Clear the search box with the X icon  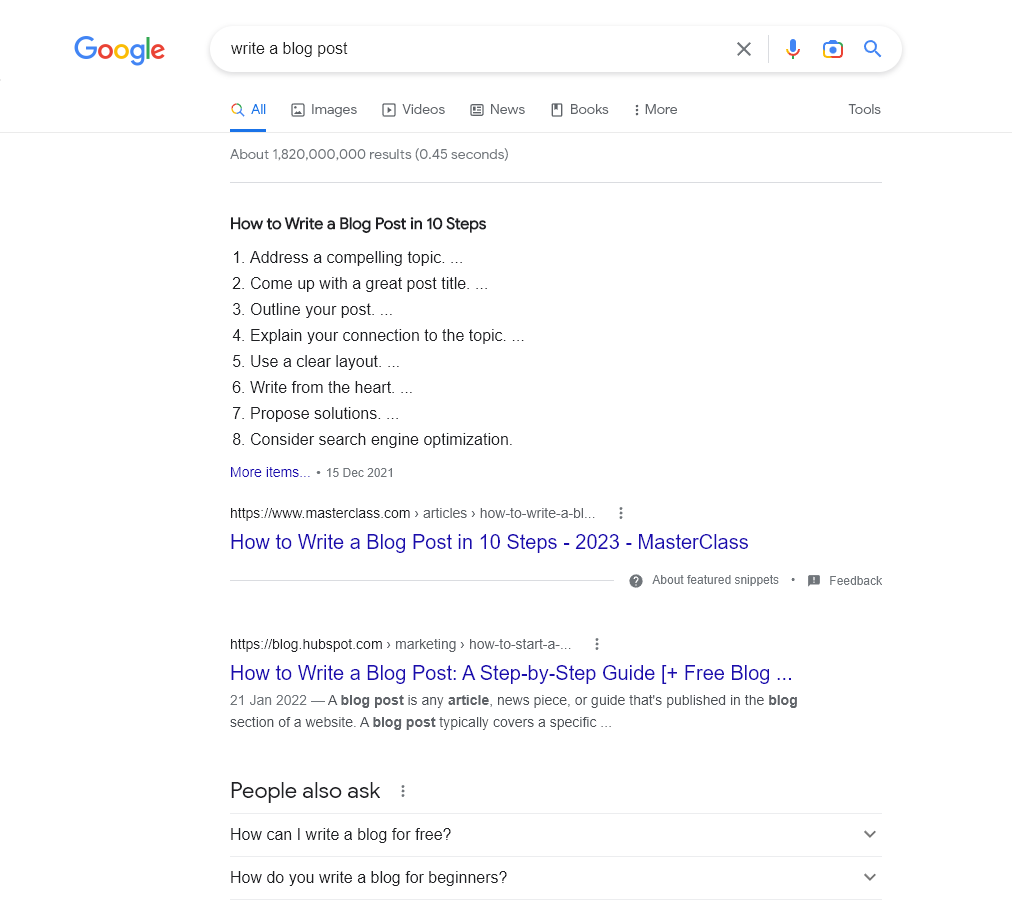pyautogui.click(x=743, y=48)
